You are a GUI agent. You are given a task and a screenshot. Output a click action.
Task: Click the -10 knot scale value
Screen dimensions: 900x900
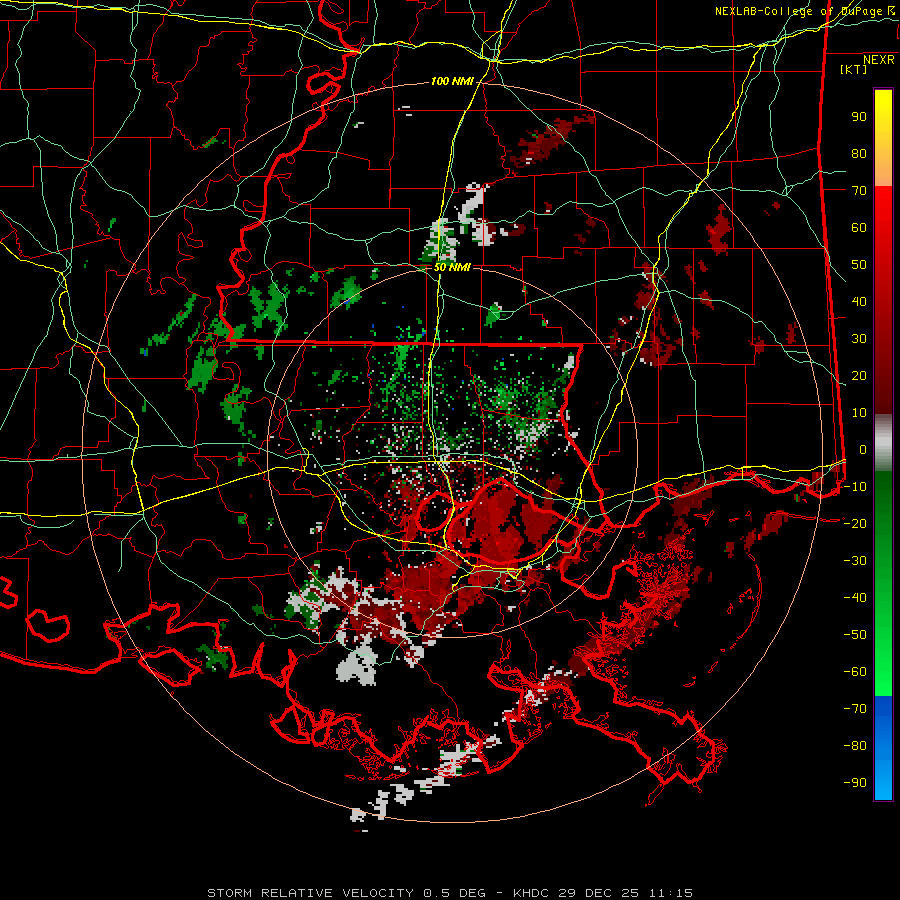coord(855,487)
